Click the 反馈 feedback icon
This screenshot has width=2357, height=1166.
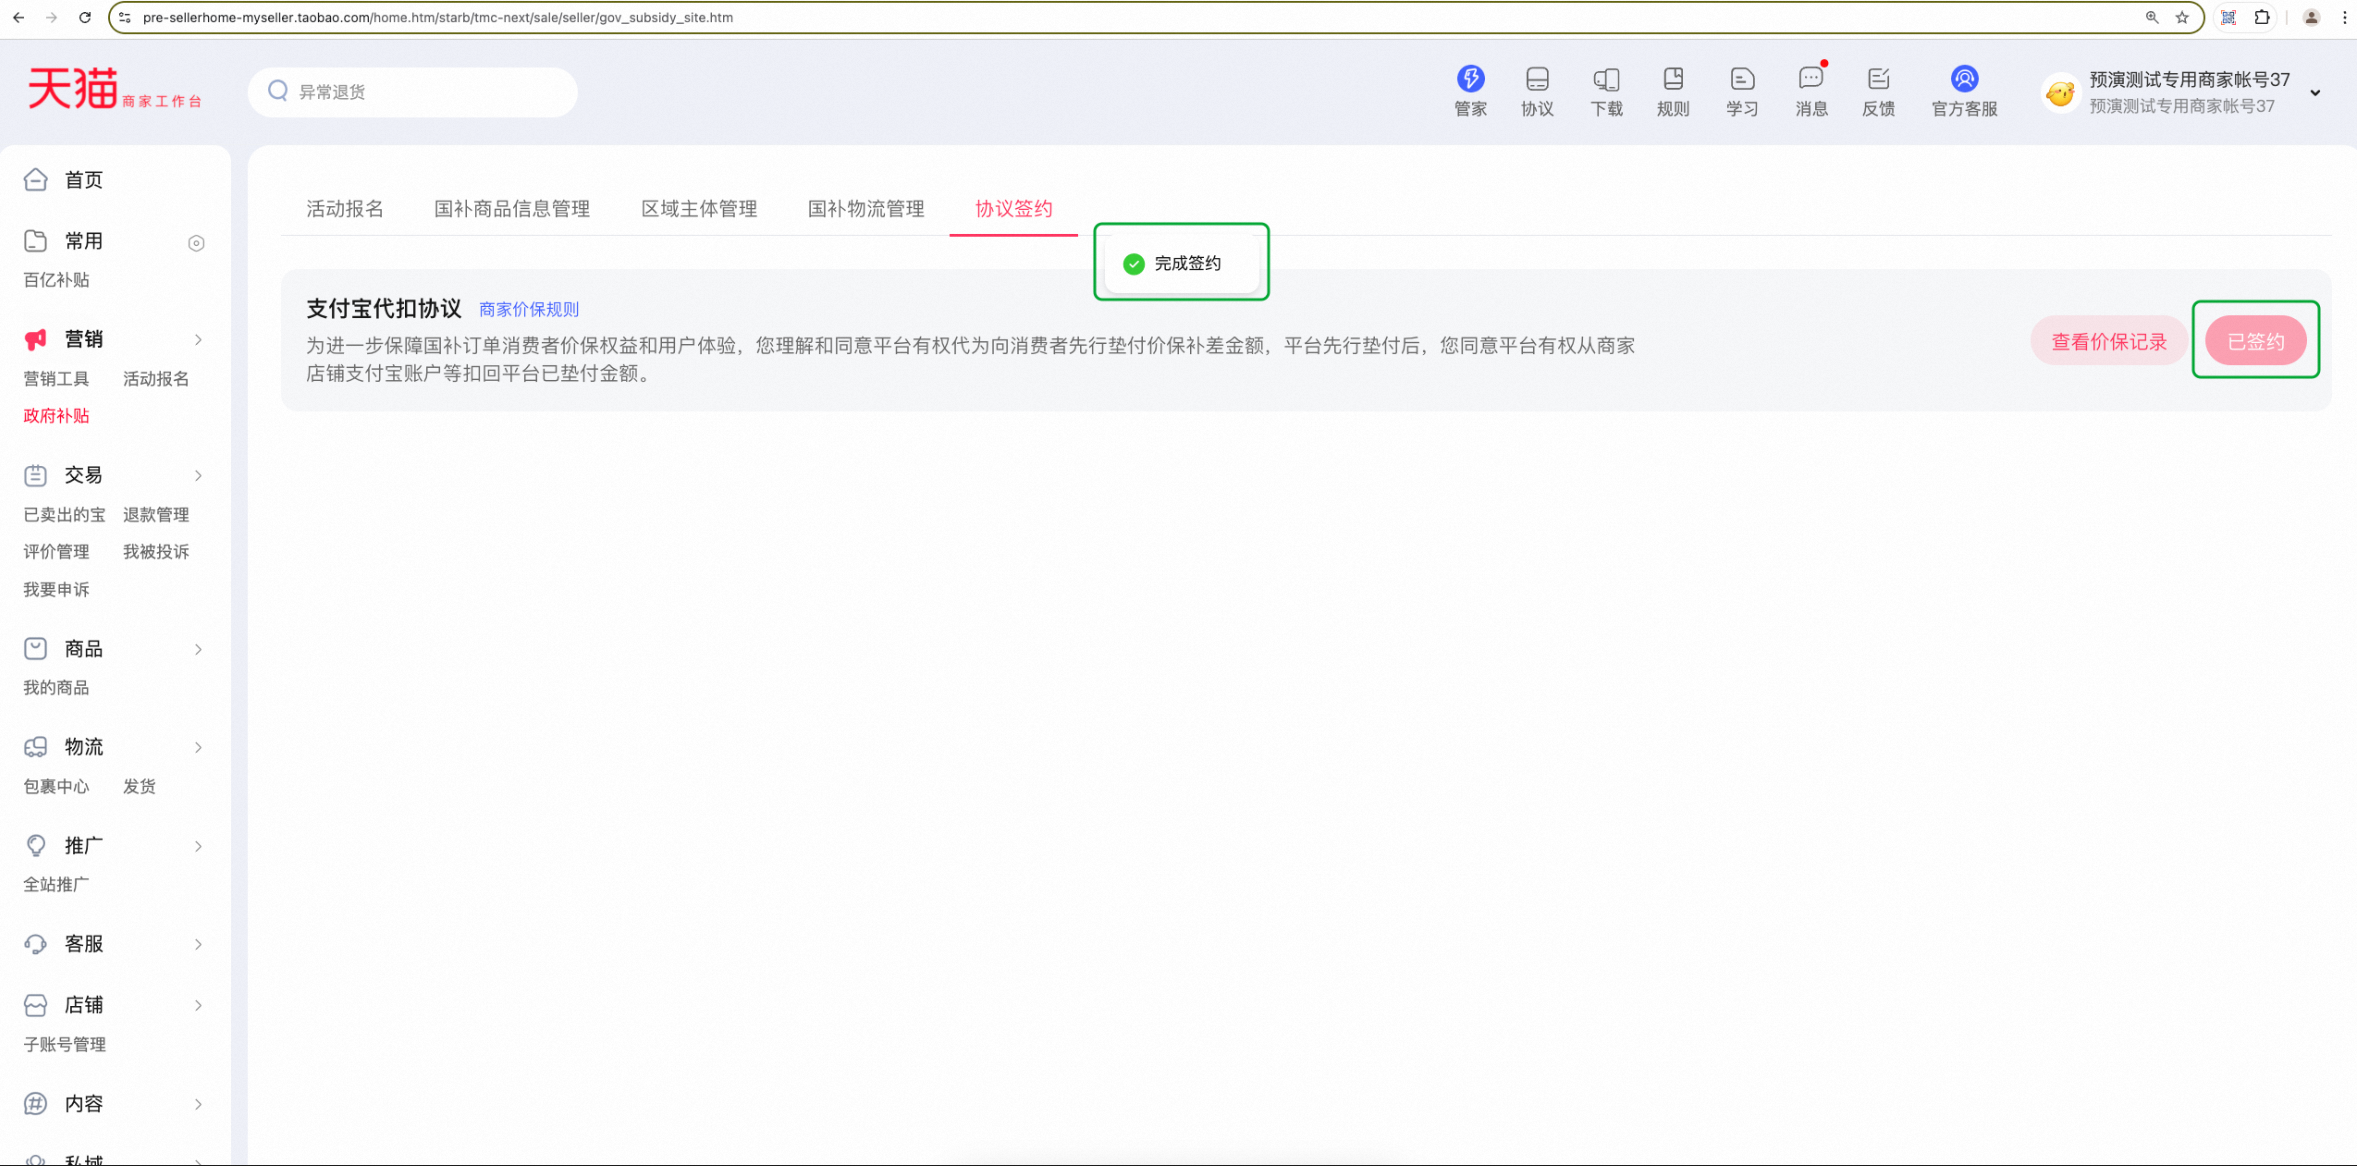click(1877, 80)
